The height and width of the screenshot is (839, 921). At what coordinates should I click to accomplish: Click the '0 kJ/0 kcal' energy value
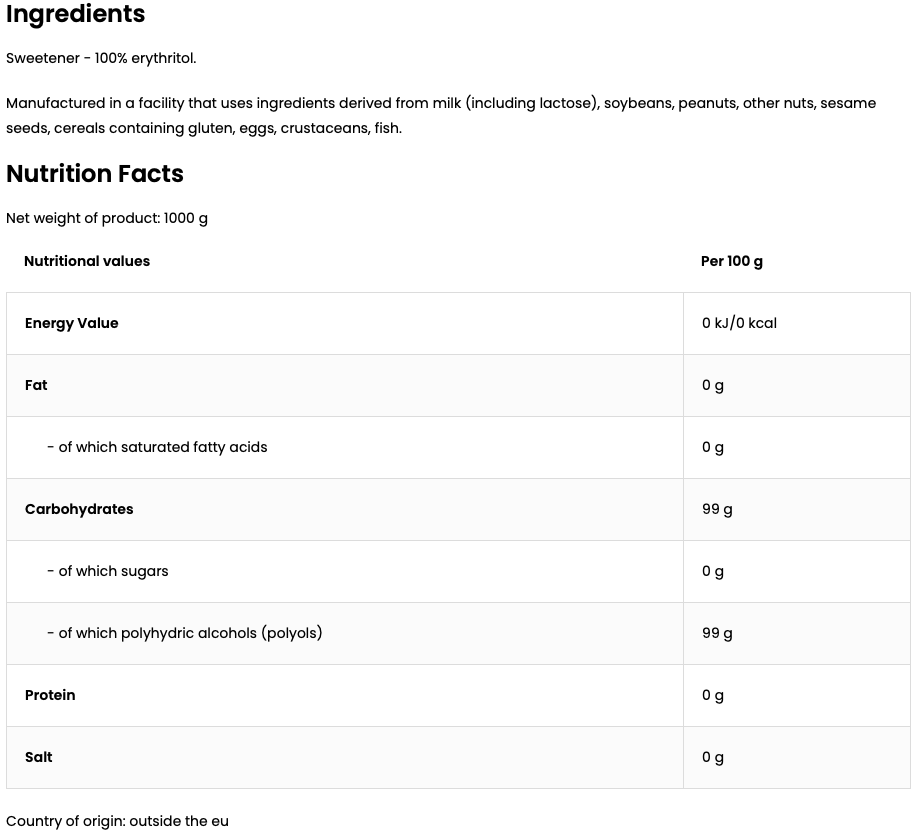[739, 323]
